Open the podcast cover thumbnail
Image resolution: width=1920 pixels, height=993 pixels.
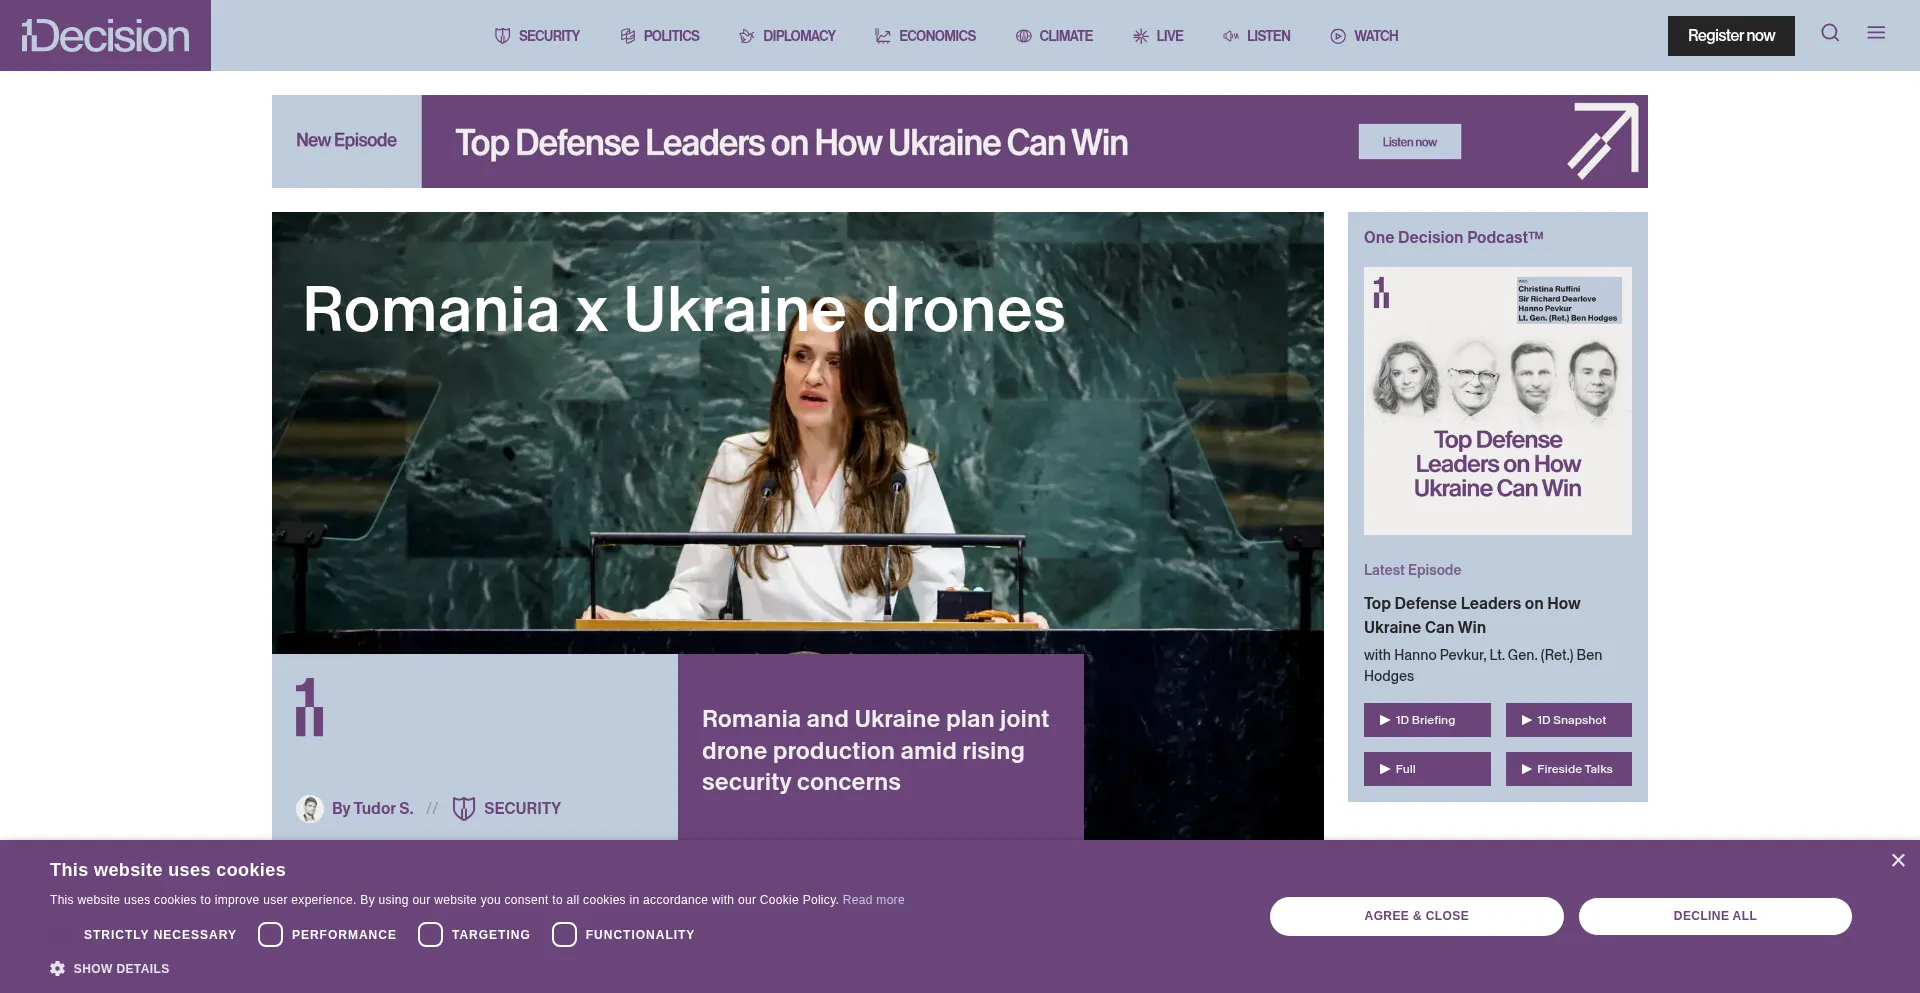[1497, 400]
